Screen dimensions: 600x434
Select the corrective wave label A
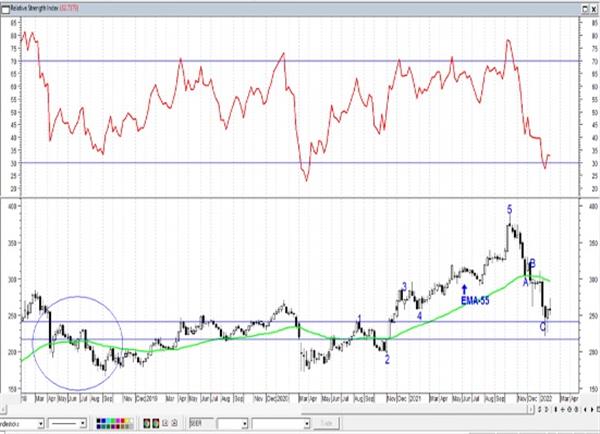click(526, 282)
